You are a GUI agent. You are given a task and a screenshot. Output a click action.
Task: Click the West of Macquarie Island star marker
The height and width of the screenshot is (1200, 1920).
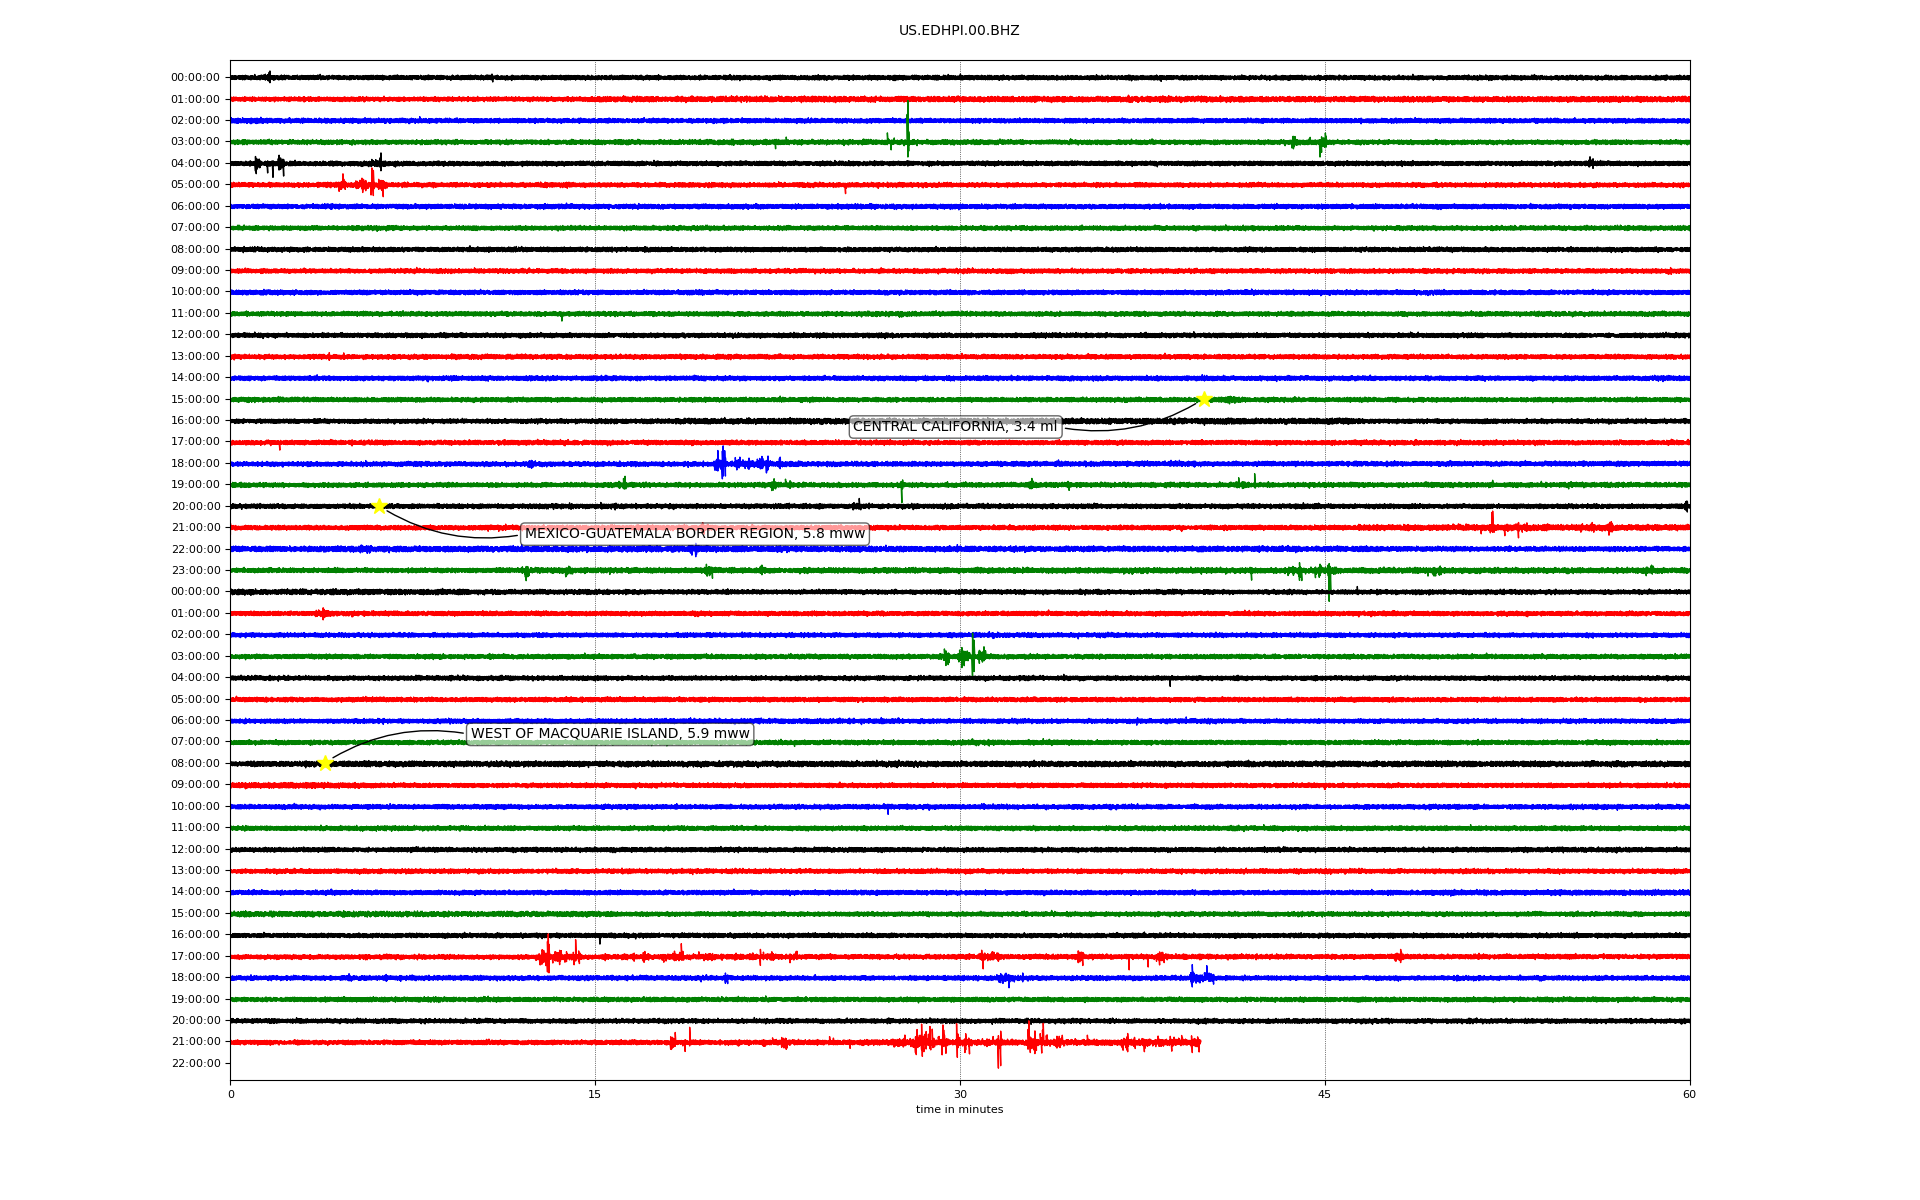click(x=325, y=763)
